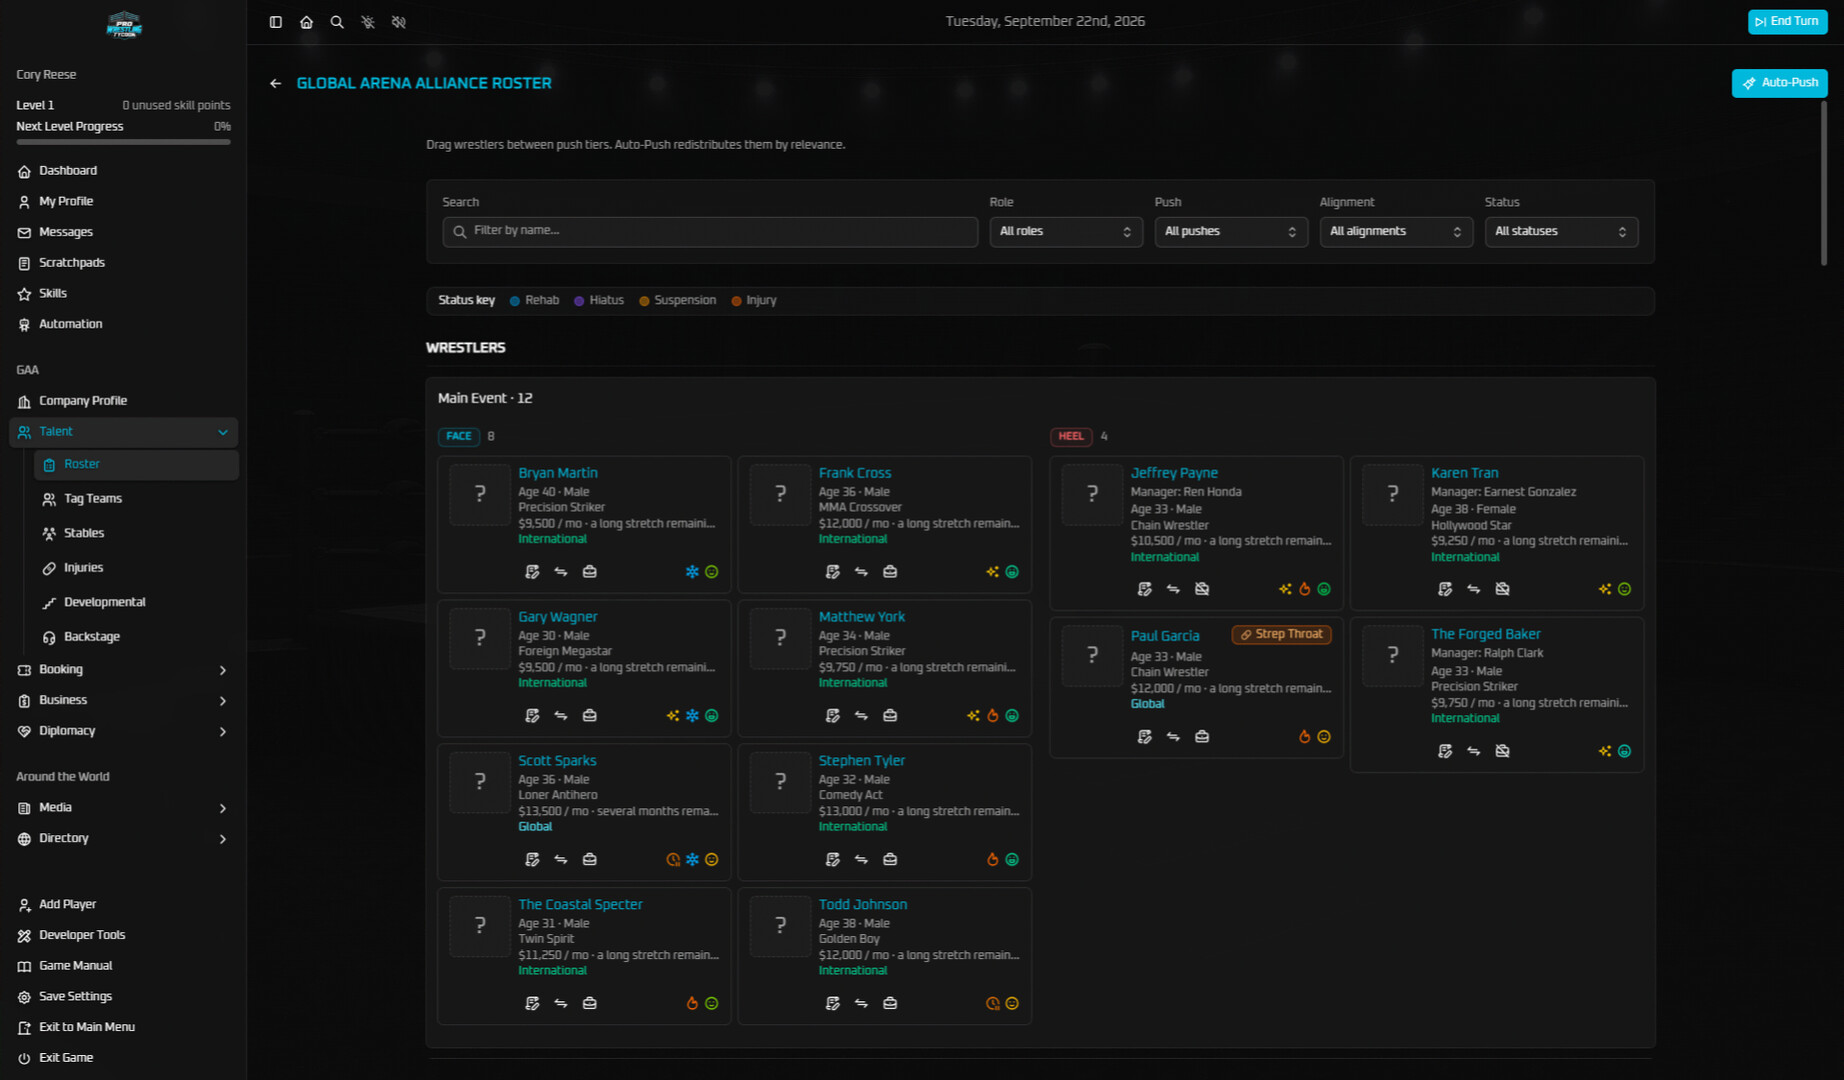The width and height of the screenshot is (1844, 1080).
Task: Open the Alignment filter dropdown
Action: tap(1396, 231)
